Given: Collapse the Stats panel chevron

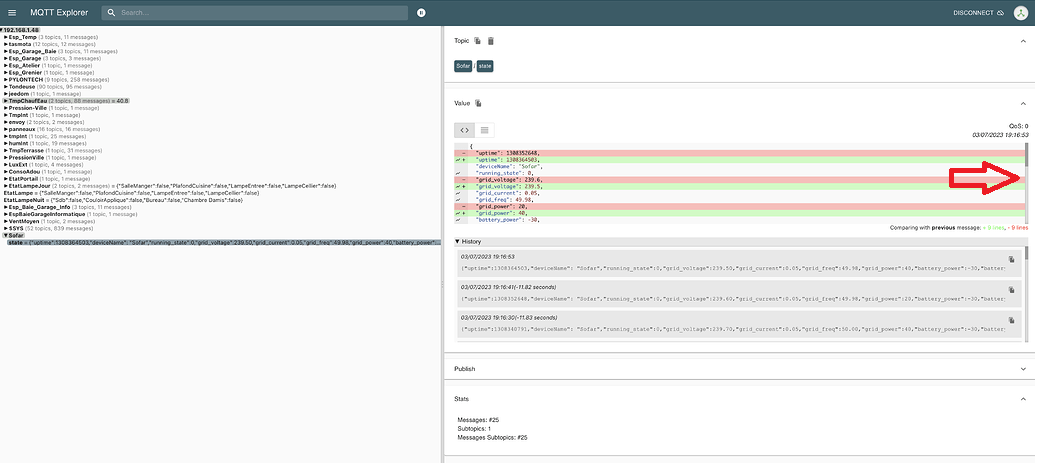Looking at the screenshot, I should tap(1023, 399).
